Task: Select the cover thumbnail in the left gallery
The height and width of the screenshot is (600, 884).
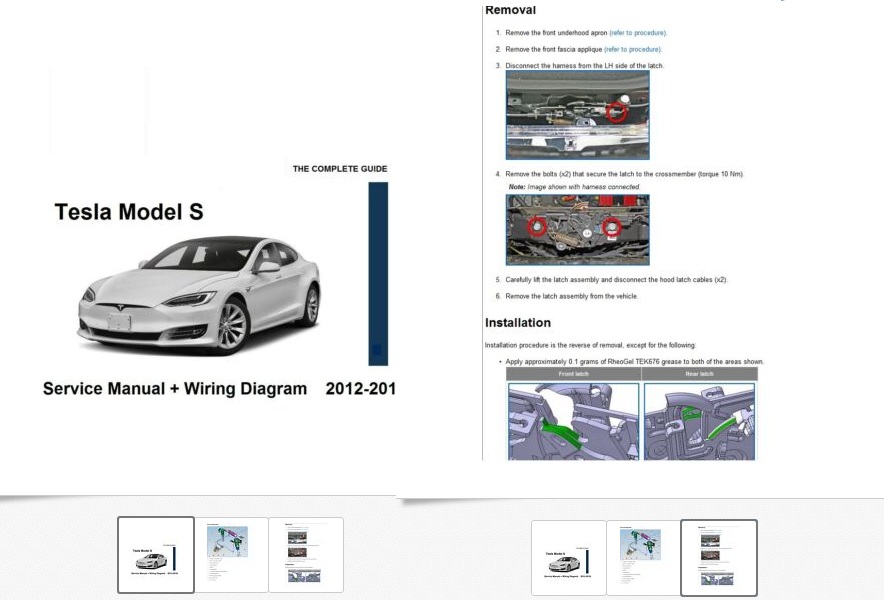Action: (x=156, y=555)
